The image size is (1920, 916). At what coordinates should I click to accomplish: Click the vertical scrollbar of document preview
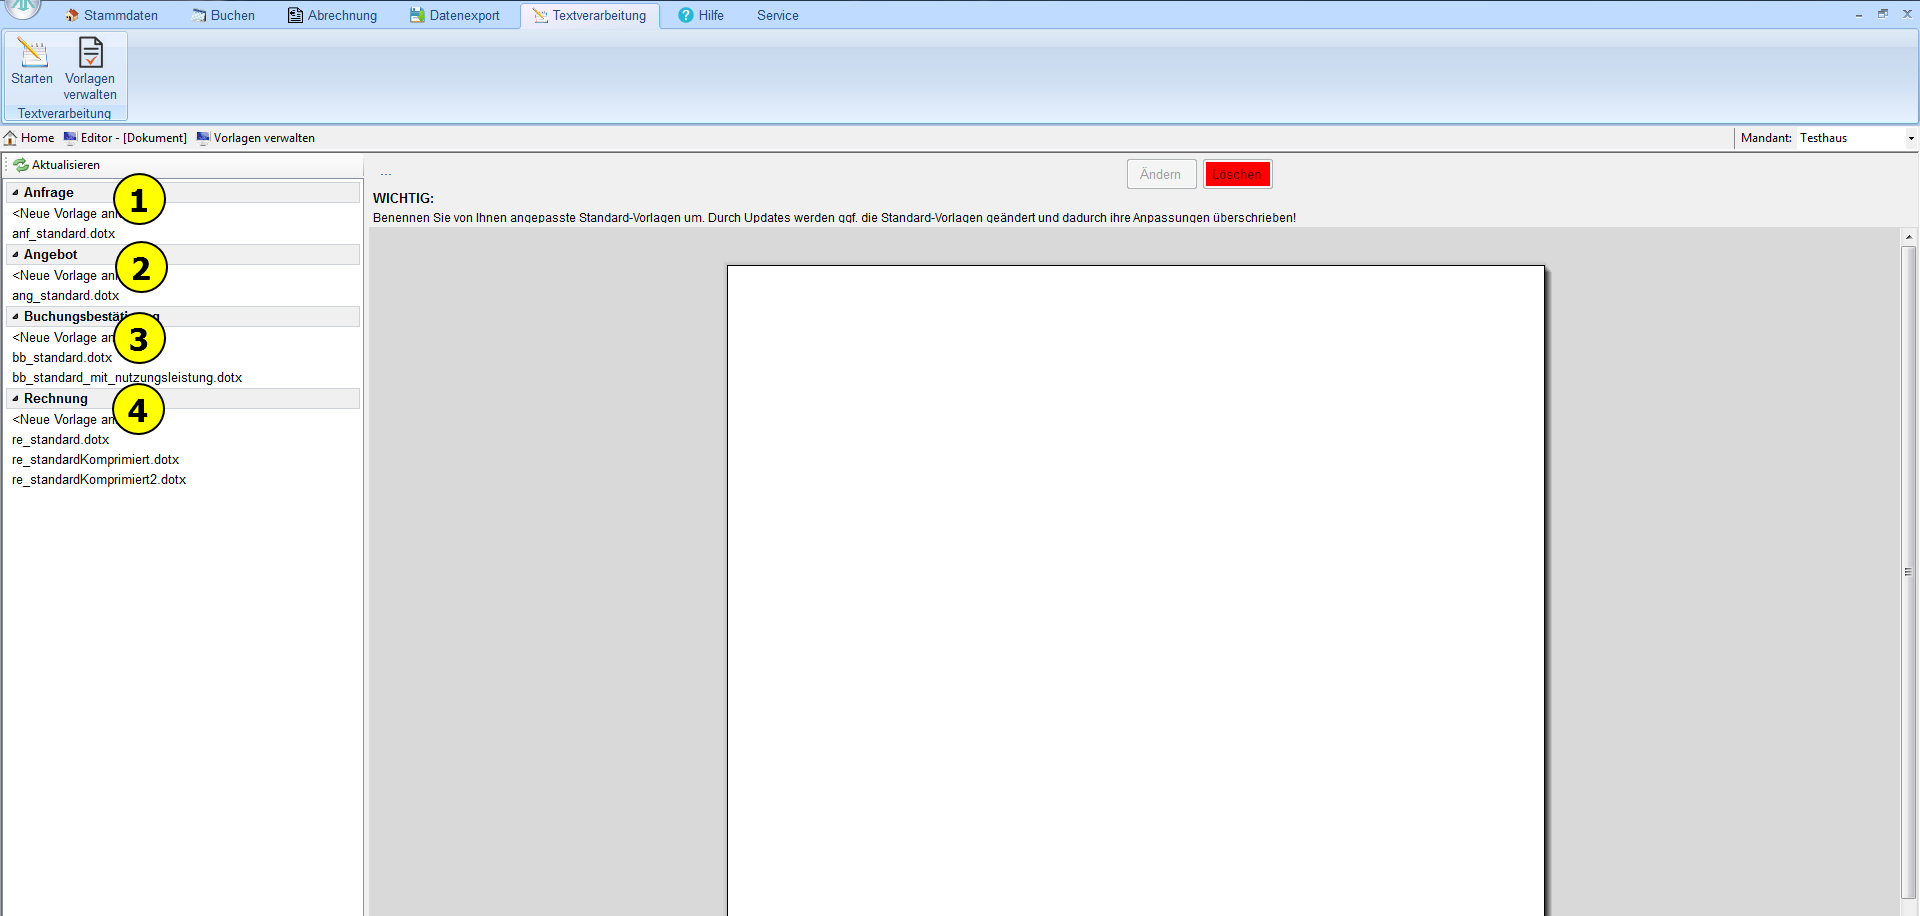[1908, 572]
